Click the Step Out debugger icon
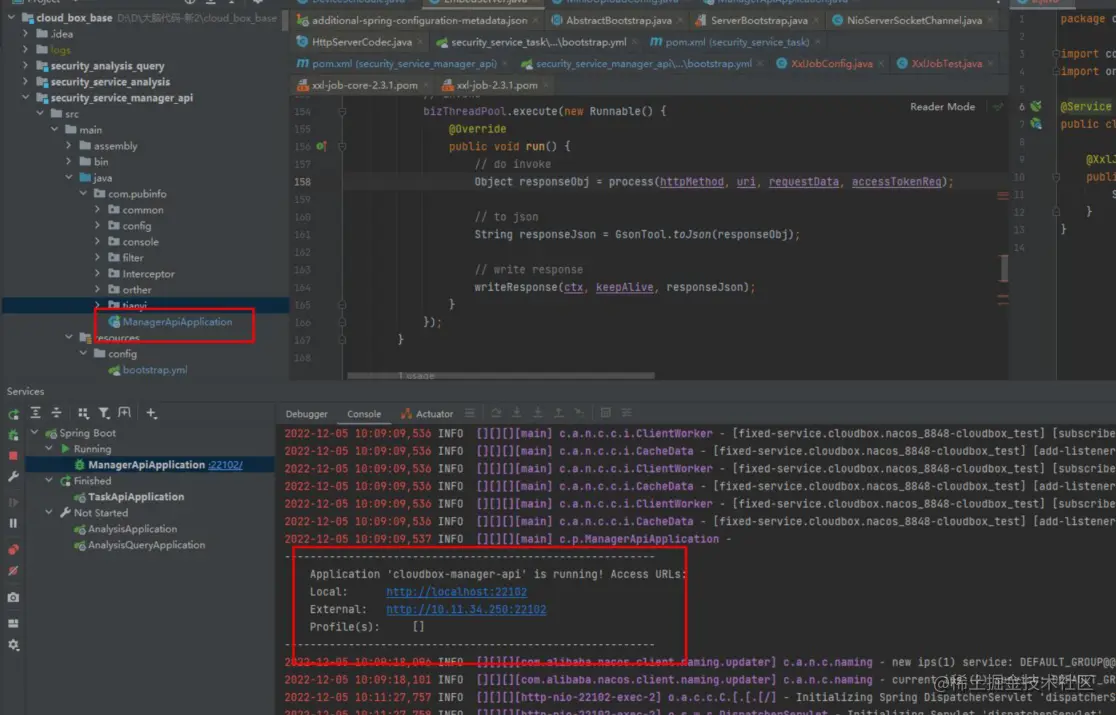This screenshot has width=1116, height=715. pos(559,413)
